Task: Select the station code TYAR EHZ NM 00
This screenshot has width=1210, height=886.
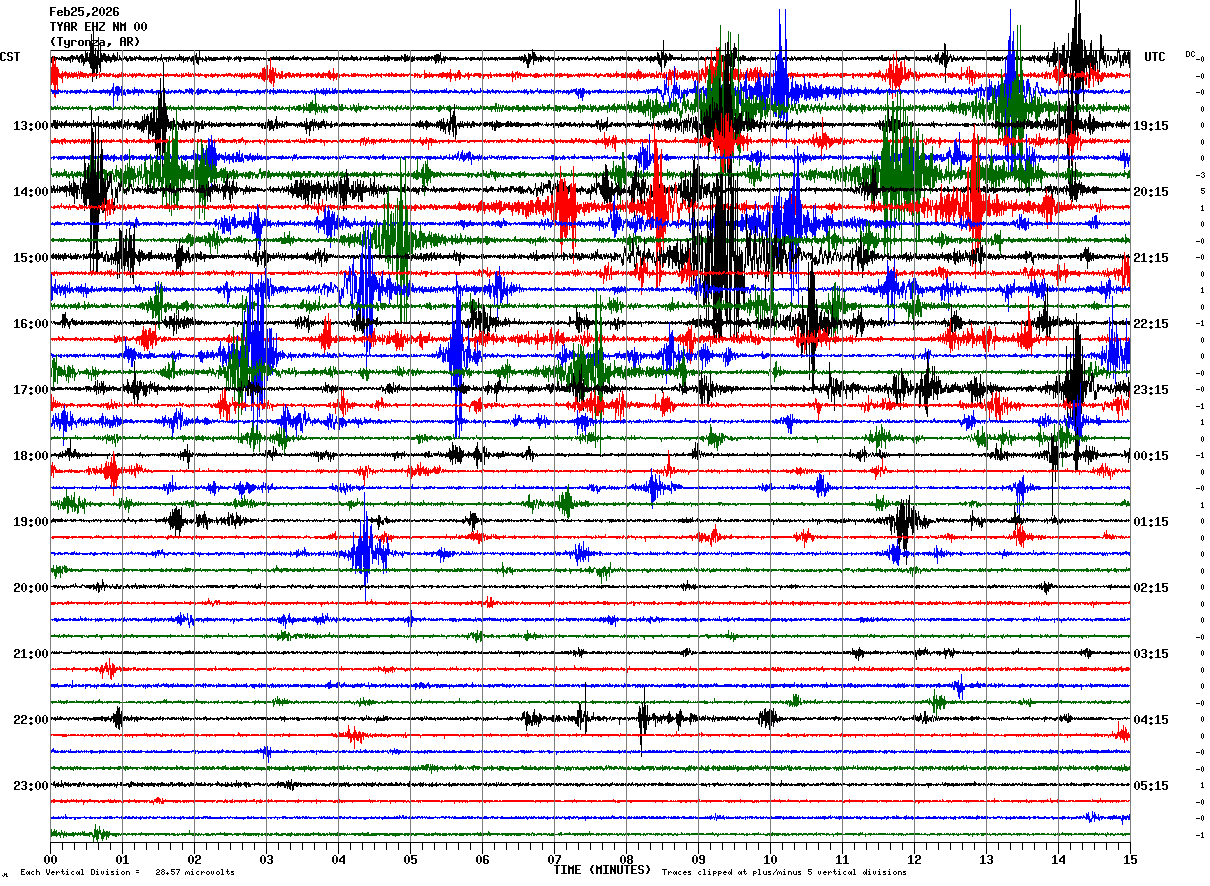Action: [98, 27]
